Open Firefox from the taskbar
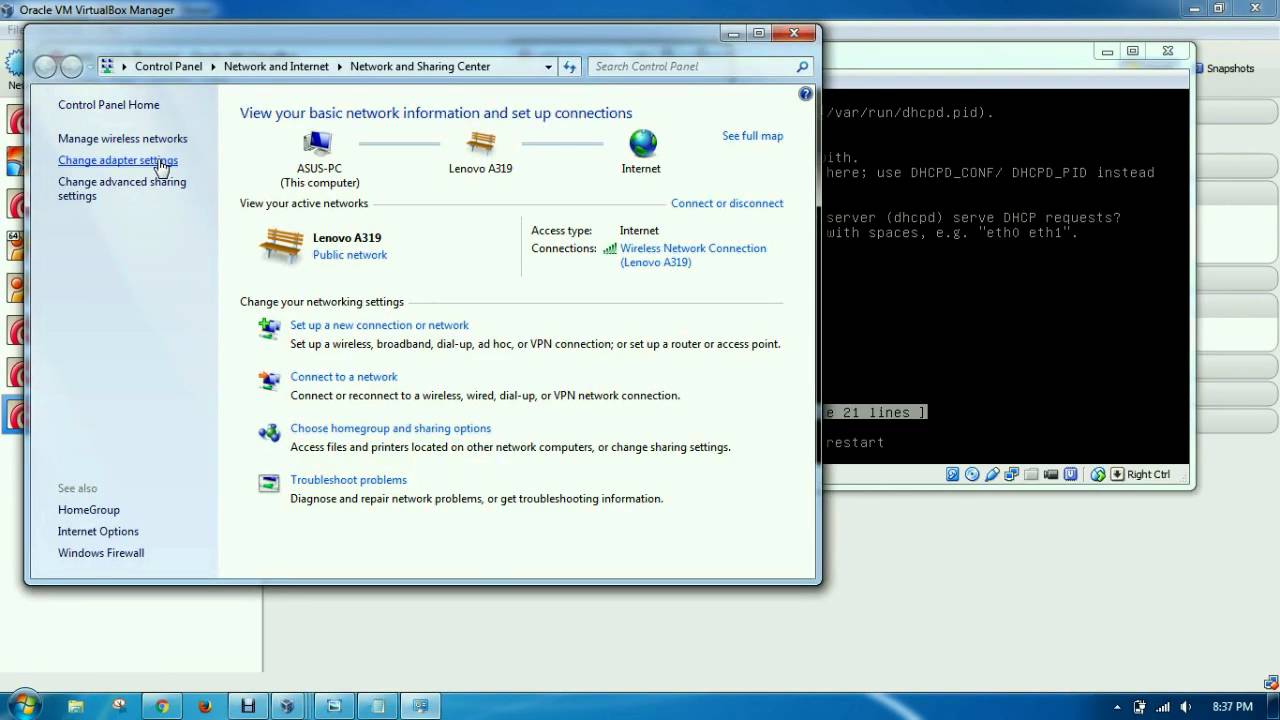The image size is (1280, 720). point(205,706)
